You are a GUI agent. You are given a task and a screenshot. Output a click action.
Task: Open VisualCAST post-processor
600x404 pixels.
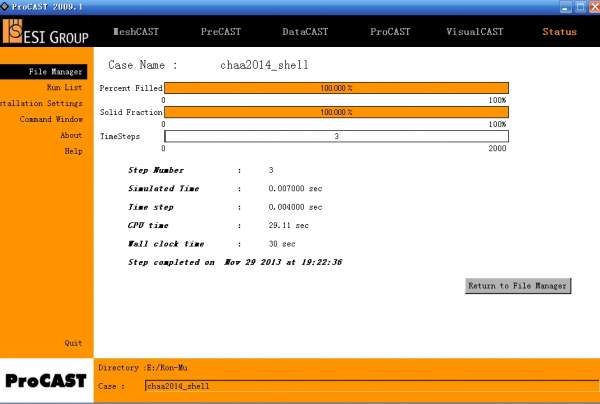[x=474, y=32]
